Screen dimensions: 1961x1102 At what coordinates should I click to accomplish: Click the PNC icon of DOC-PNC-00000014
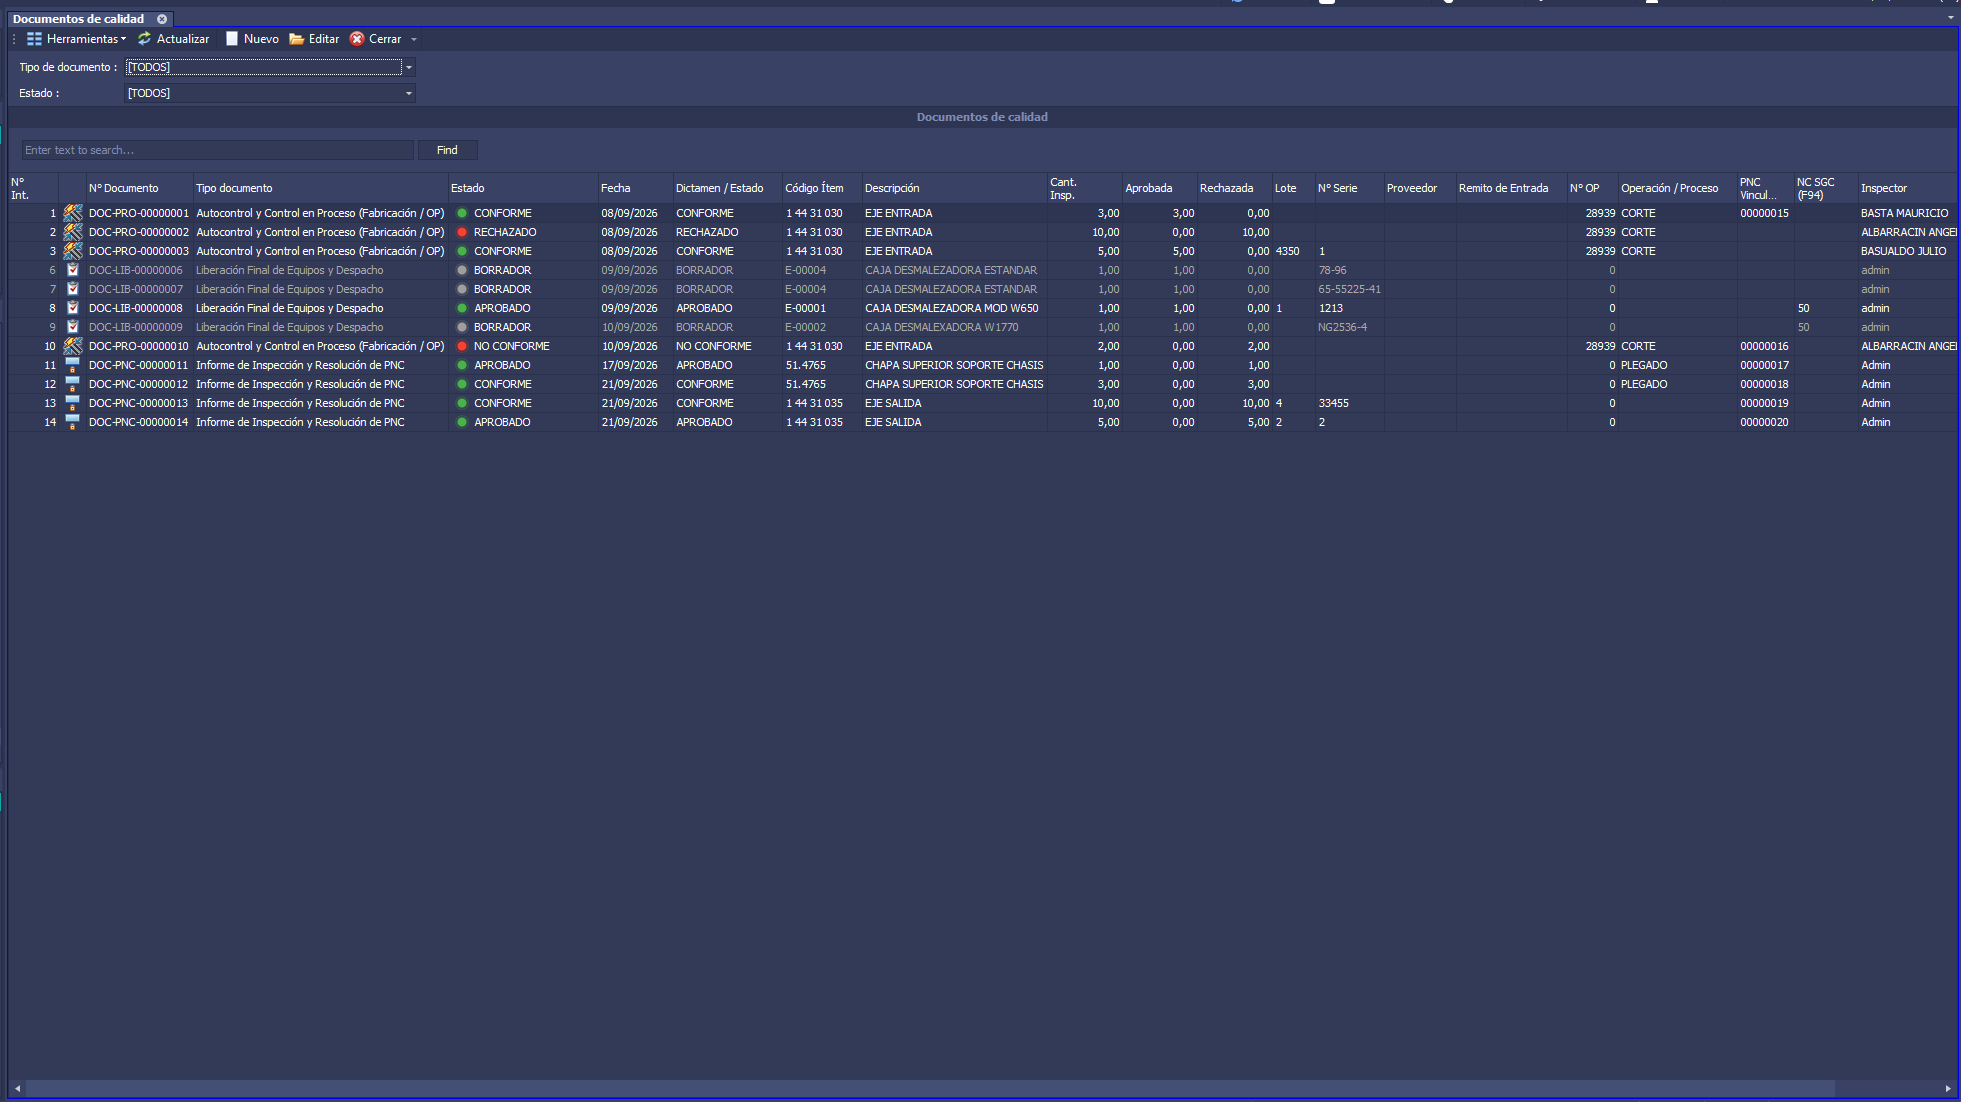click(73, 422)
